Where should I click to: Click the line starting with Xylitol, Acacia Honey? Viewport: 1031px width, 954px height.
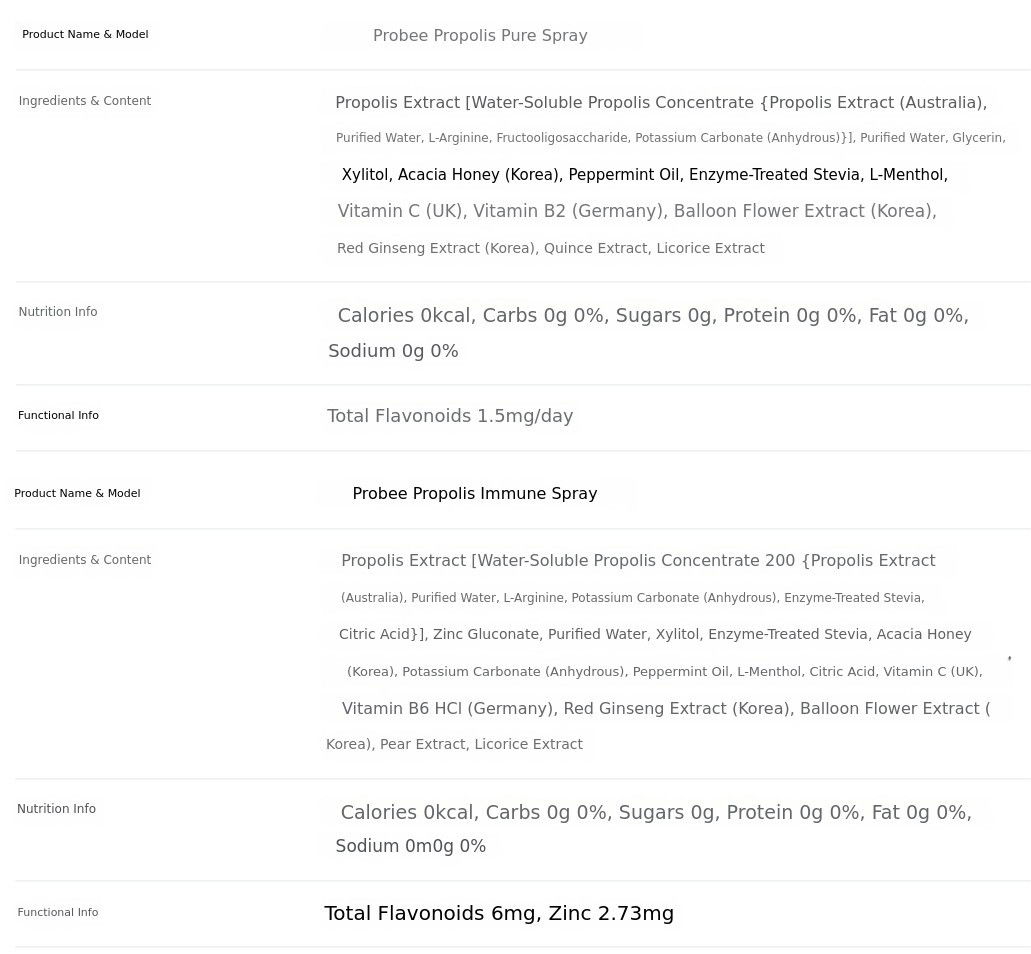644,175
